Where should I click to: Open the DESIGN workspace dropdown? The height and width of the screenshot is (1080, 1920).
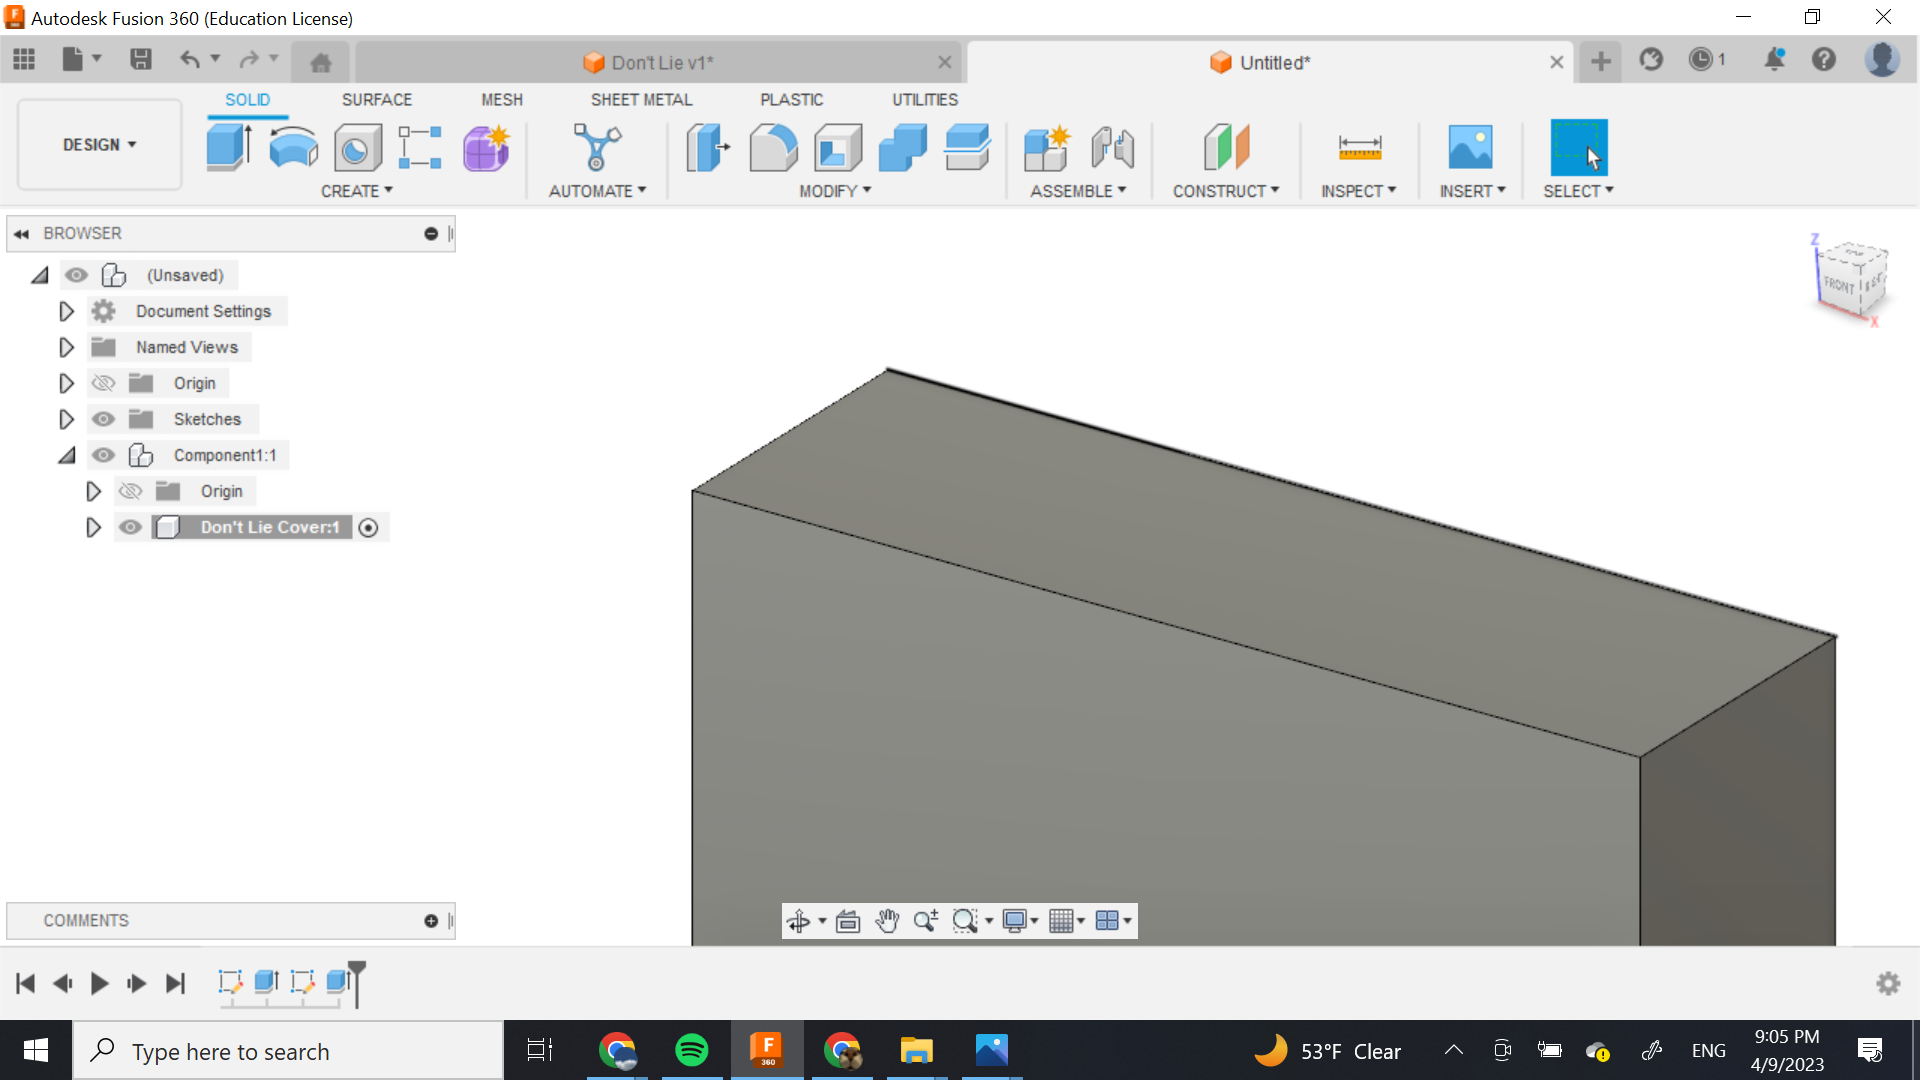click(99, 145)
